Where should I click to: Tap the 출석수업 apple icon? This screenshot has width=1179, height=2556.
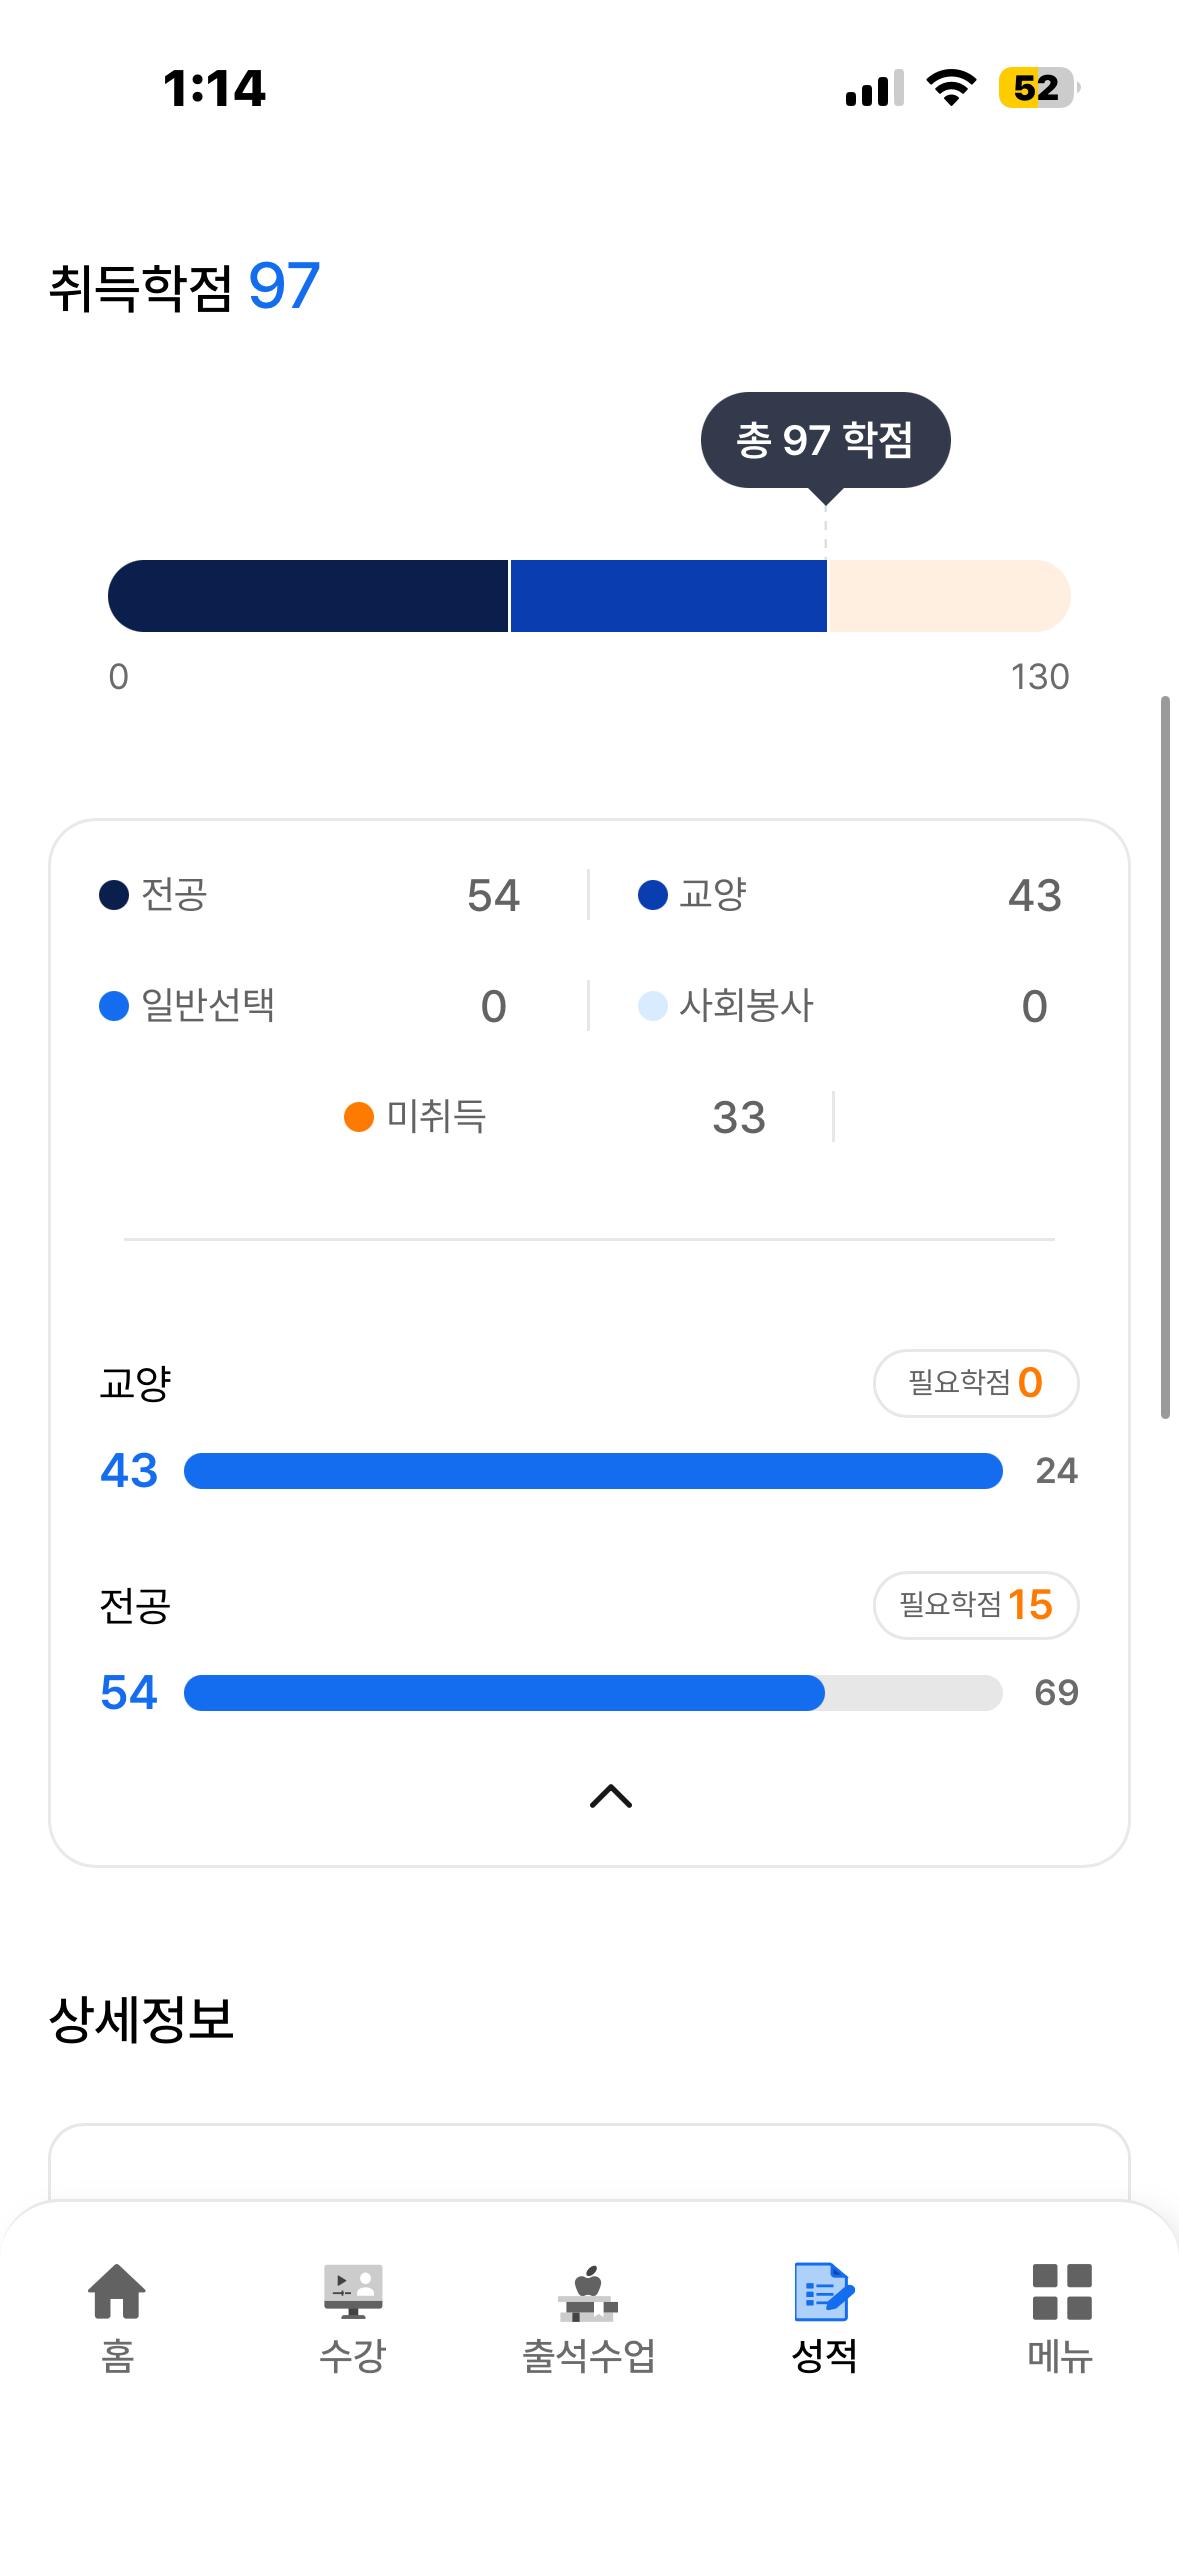[x=588, y=2291]
